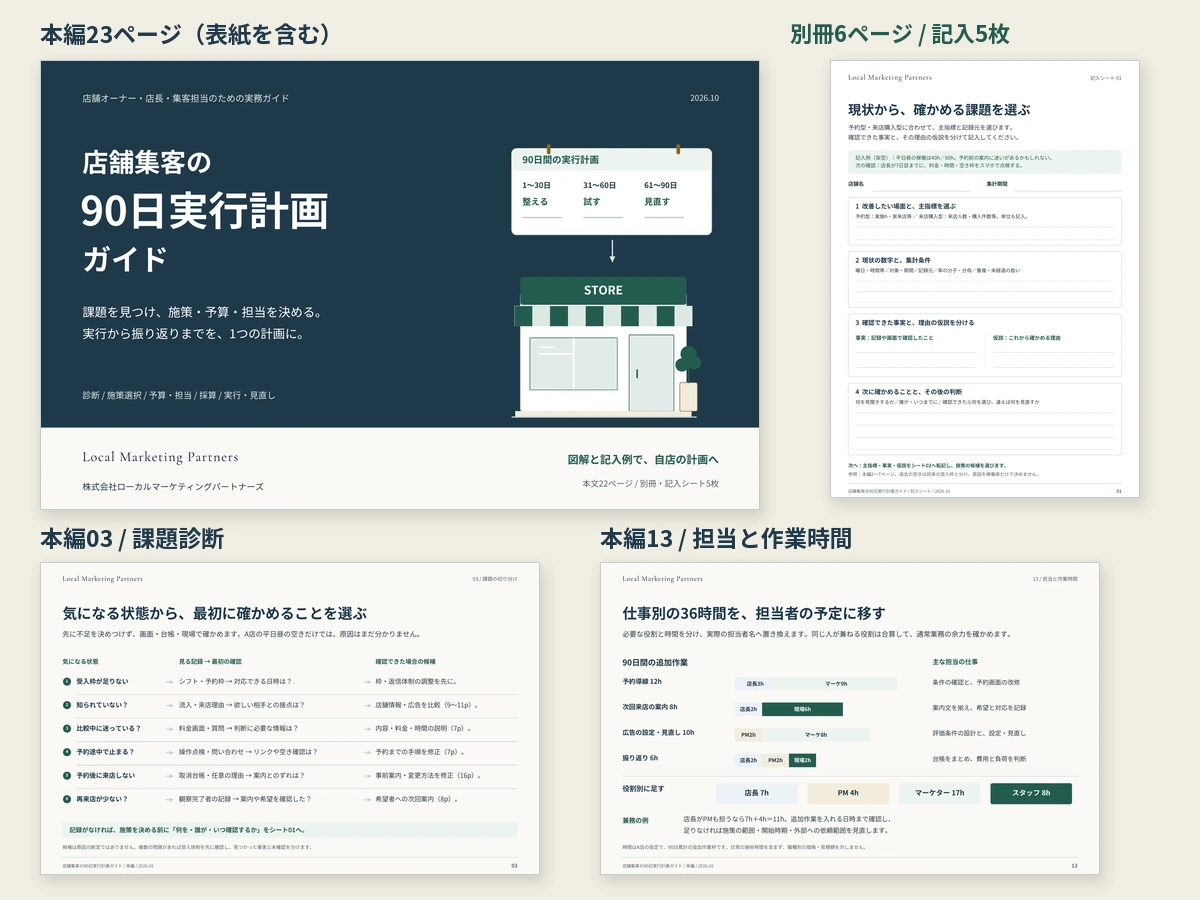Click the cover text 店舗集客の
The width and height of the screenshot is (1200, 900).
point(147,162)
